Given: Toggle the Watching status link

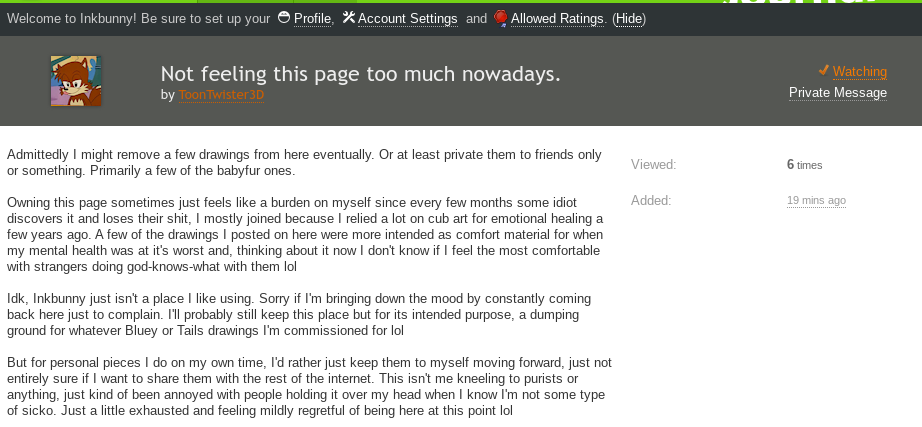Looking at the screenshot, I should pos(859,71).
